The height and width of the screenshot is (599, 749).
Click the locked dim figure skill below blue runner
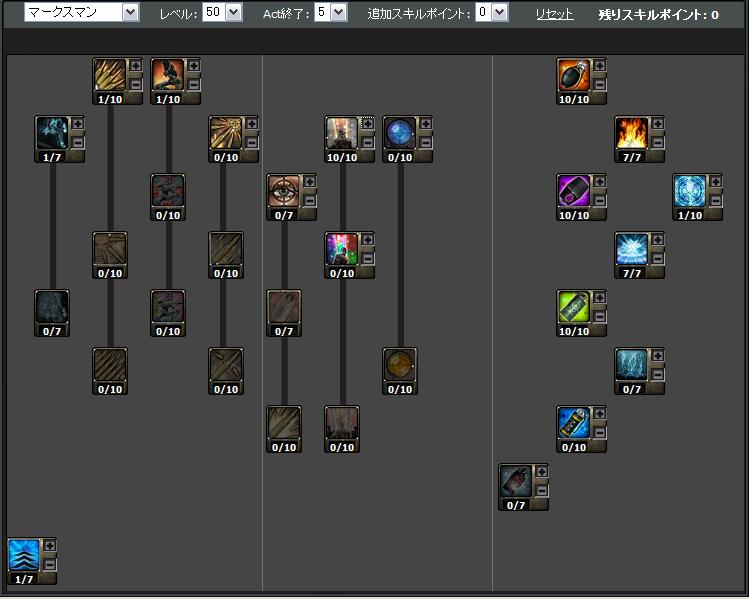pyautogui.click(x=52, y=307)
